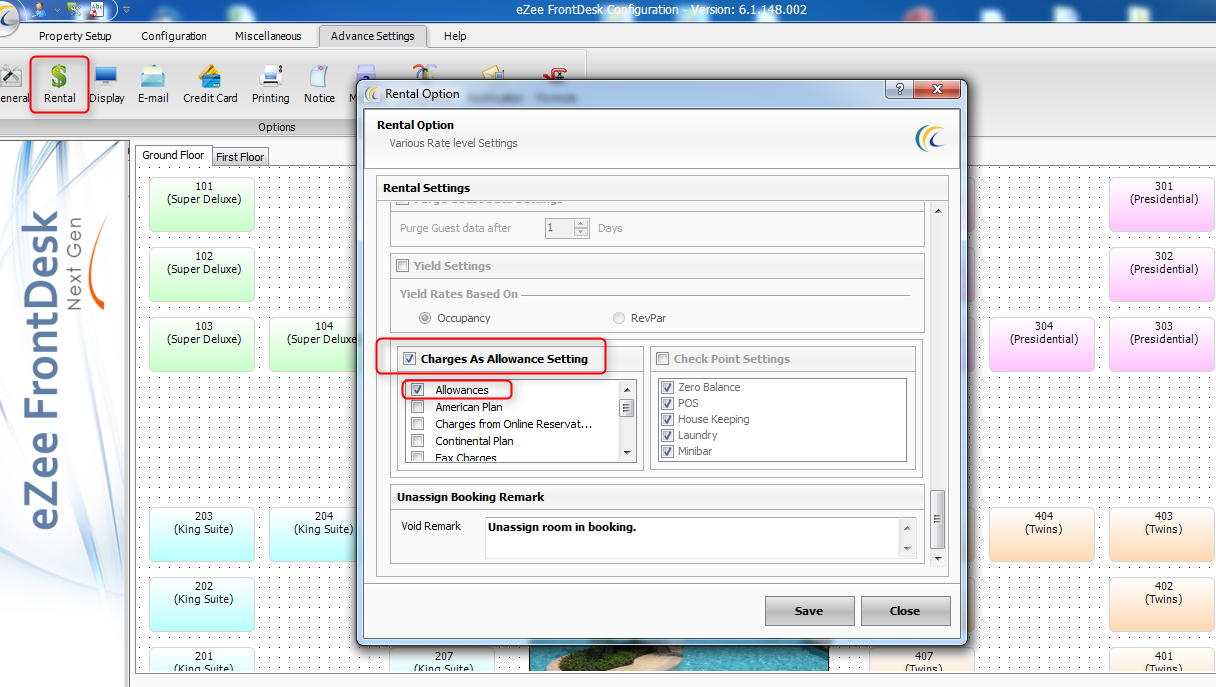Select room 202 King Suite
The width and height of the screenshot is (1216, 687).
pos(202,605)
